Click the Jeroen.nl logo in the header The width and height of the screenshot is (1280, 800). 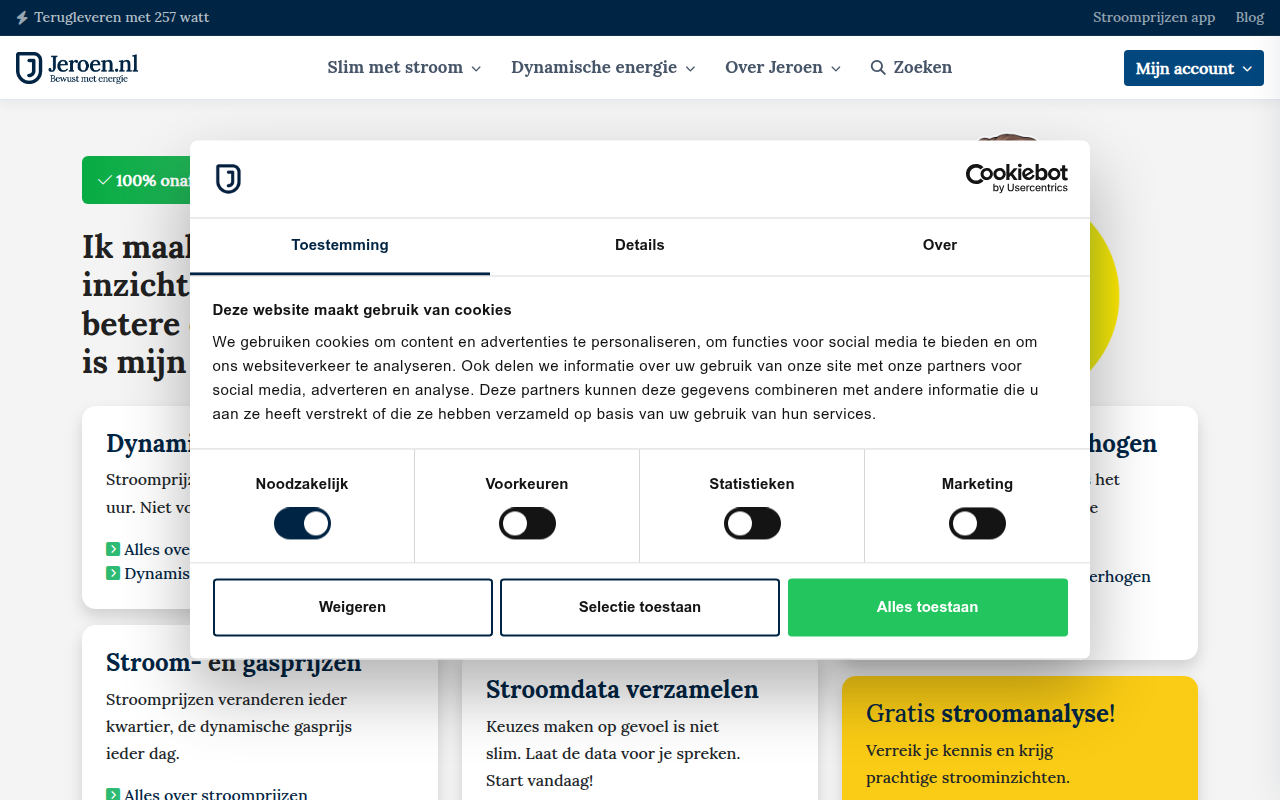77,68
